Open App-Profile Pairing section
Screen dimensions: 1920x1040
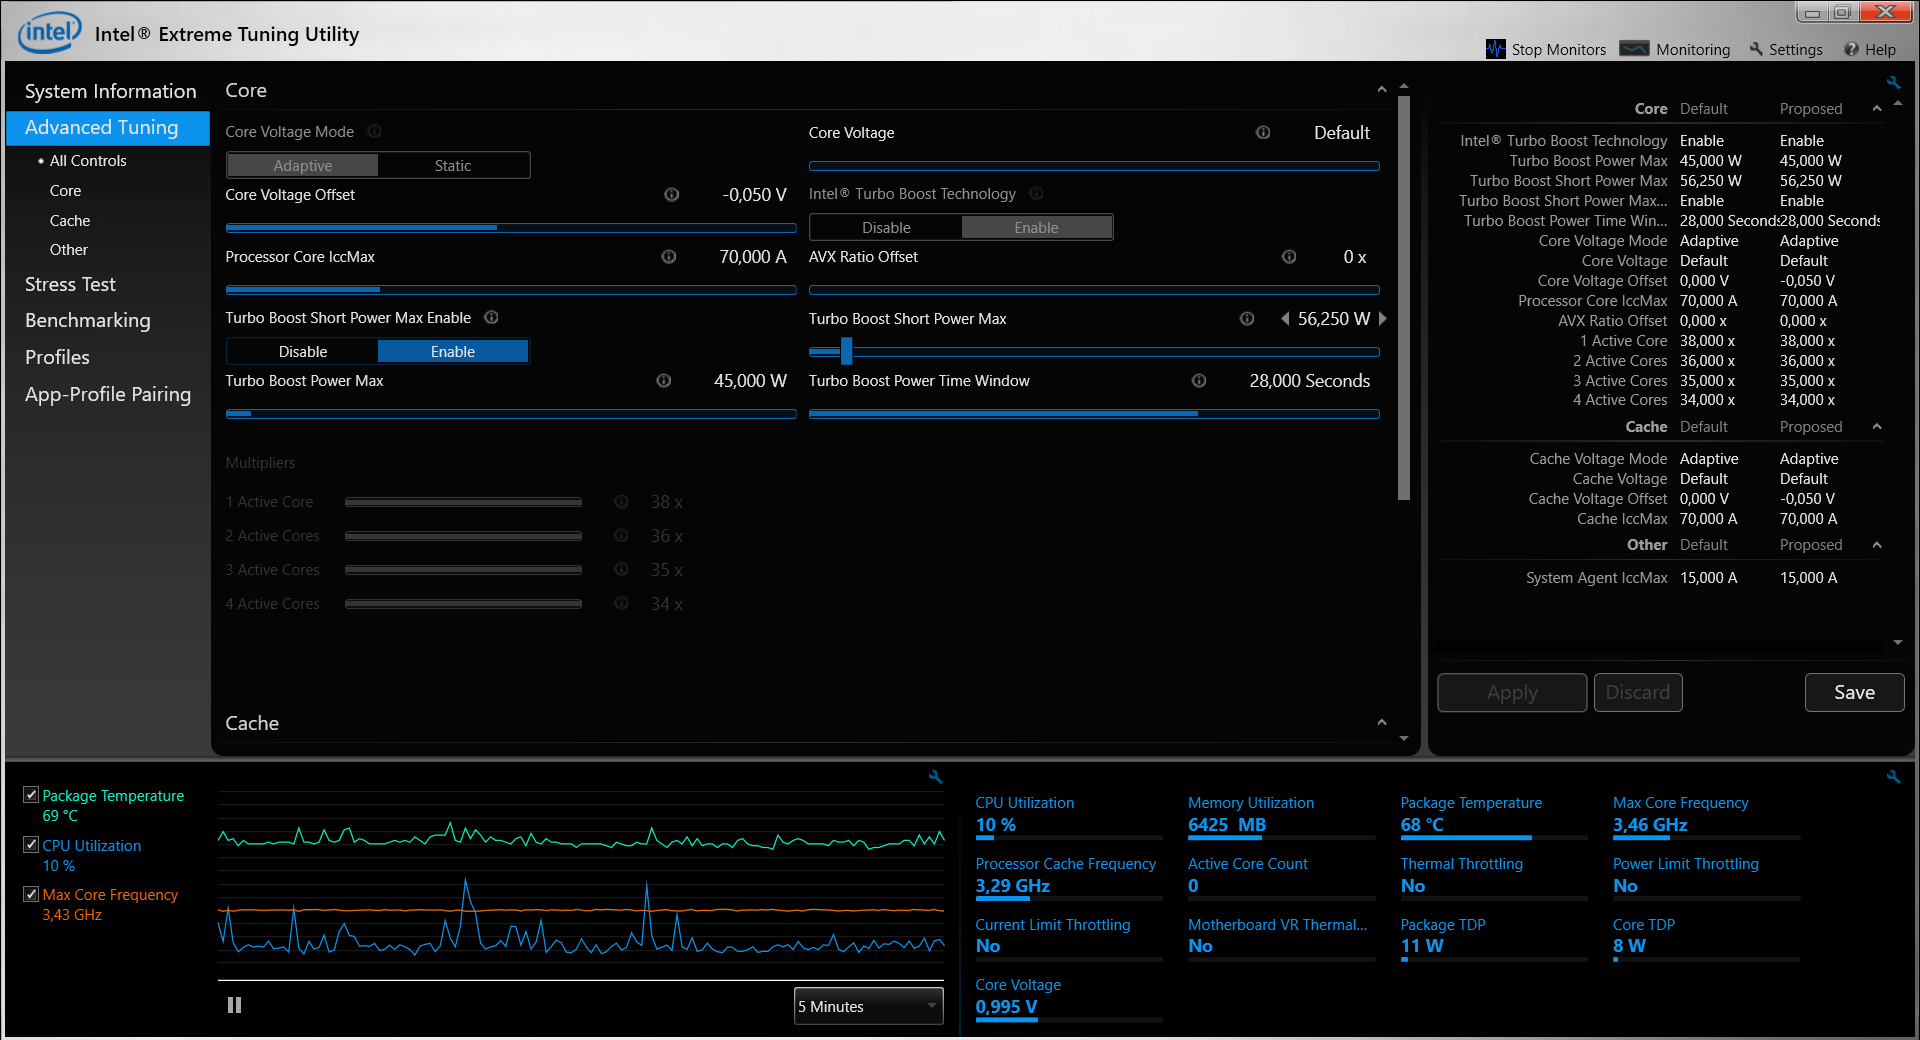click(x=108, y=394)
